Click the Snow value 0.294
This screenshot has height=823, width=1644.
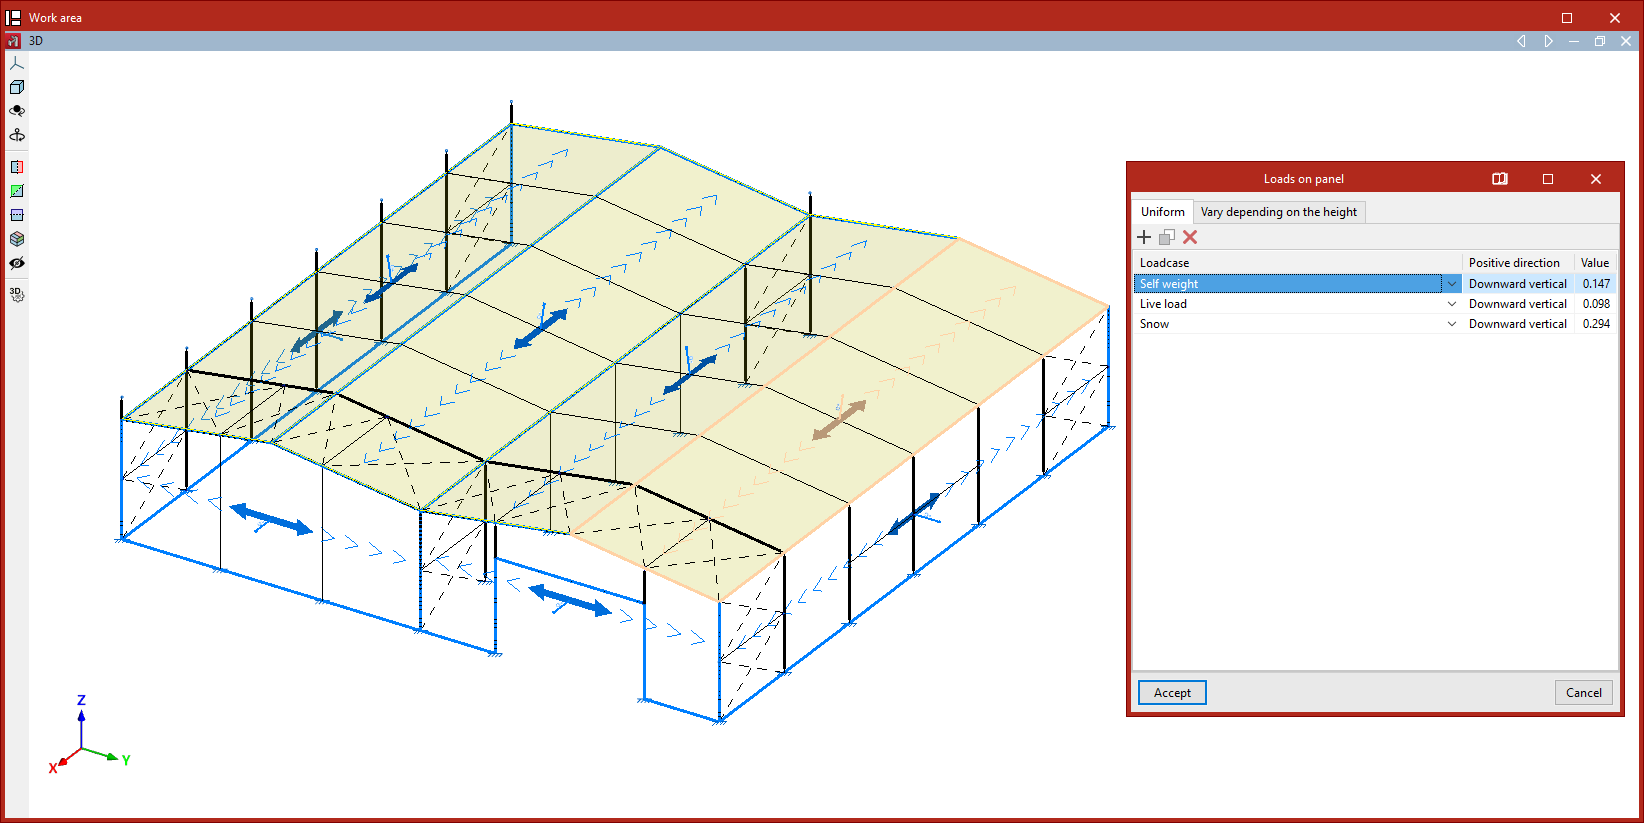pyautogui.click(x=1596, y=324)
